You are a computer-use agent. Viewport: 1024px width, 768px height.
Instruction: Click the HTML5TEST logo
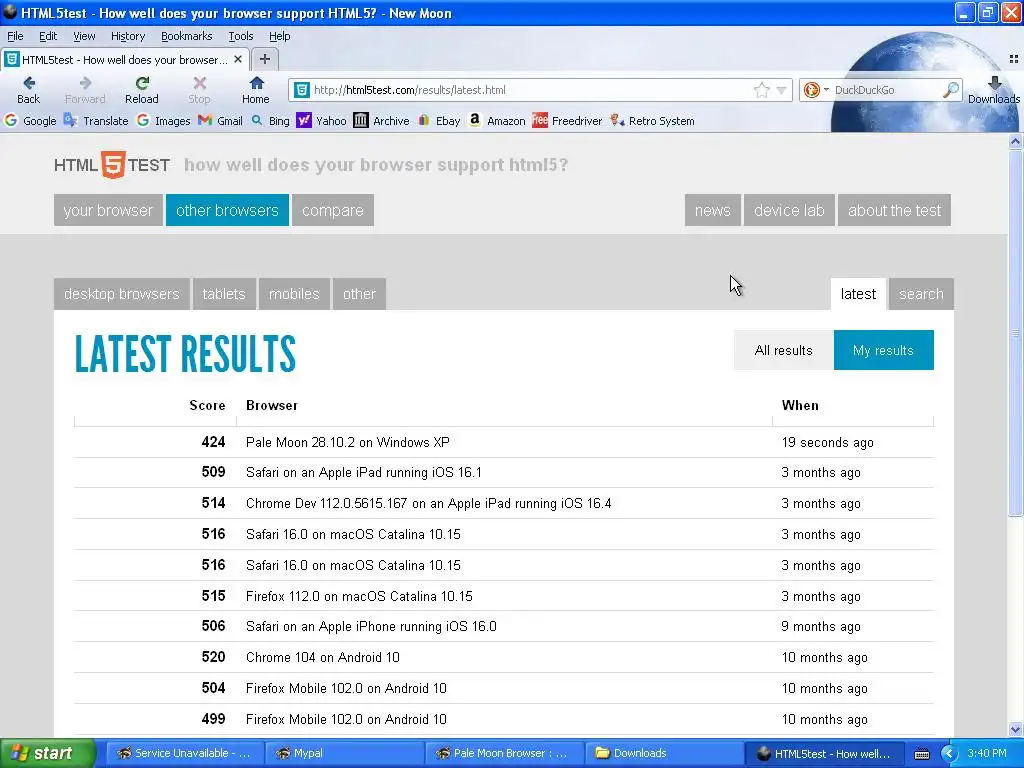click(x=112, y=165)
